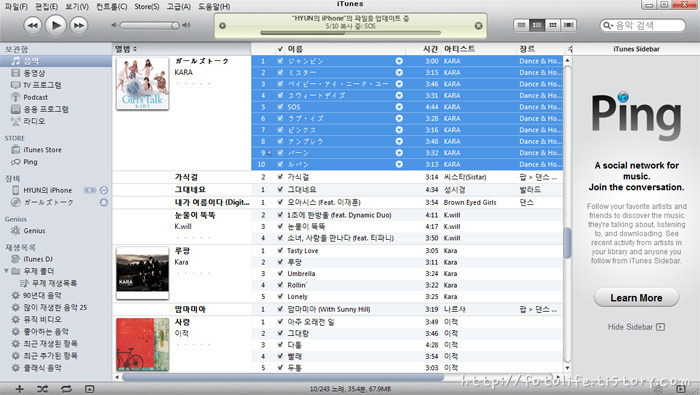Viewport: 700px width, 395px height.
Task: Sort by the 아티스트 column header
Action: pyautogui.click(x=459, y=49)
